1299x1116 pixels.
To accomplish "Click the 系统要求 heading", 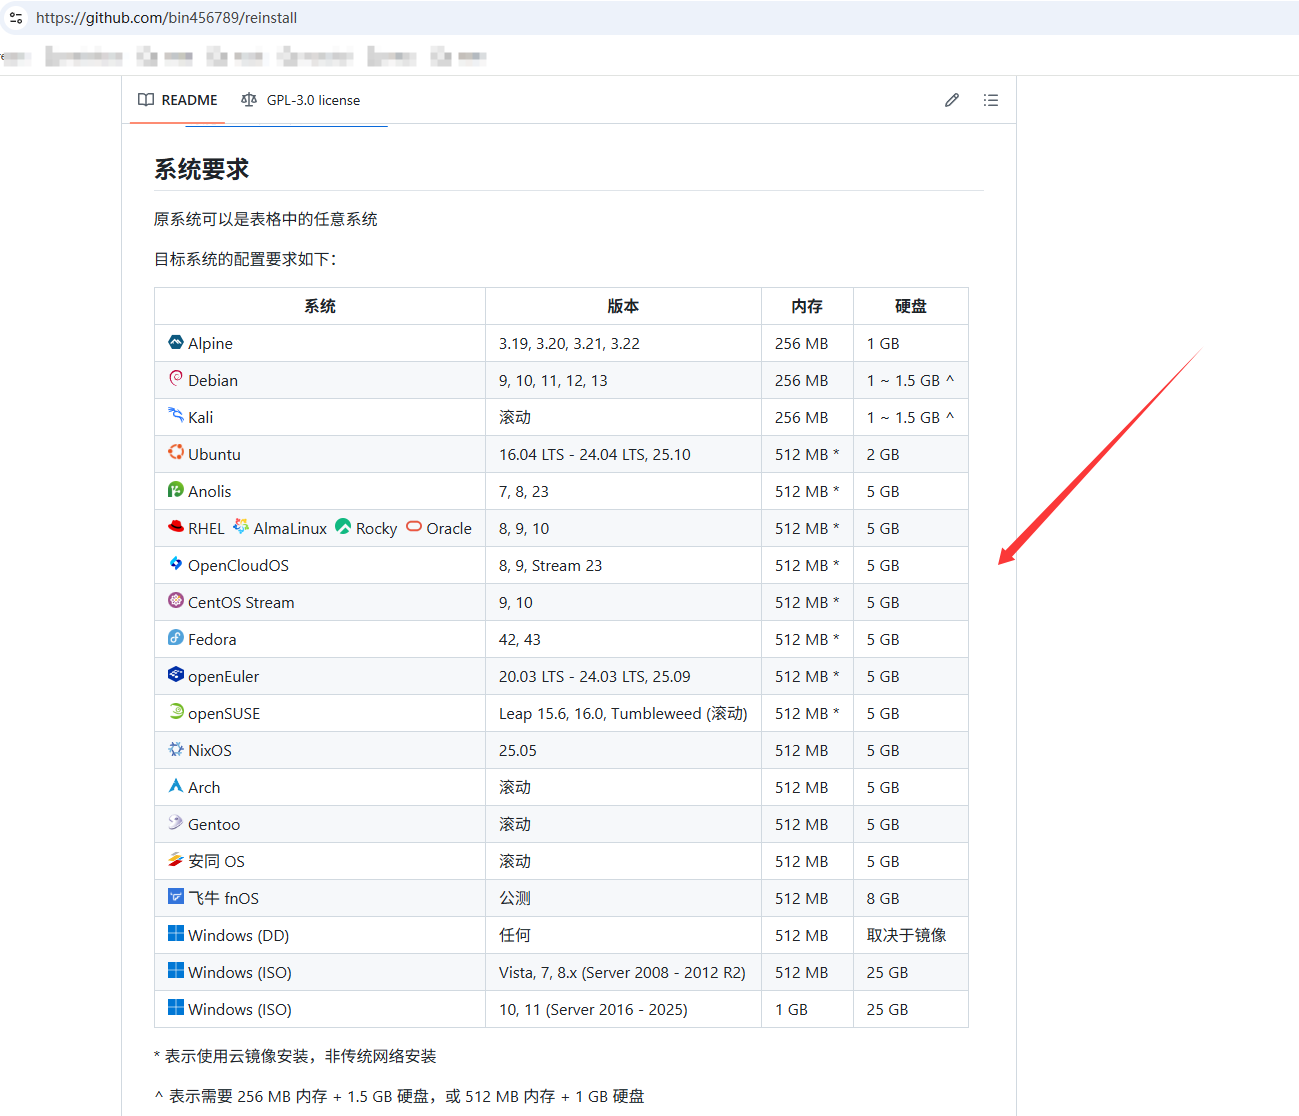I will point(201,170).
